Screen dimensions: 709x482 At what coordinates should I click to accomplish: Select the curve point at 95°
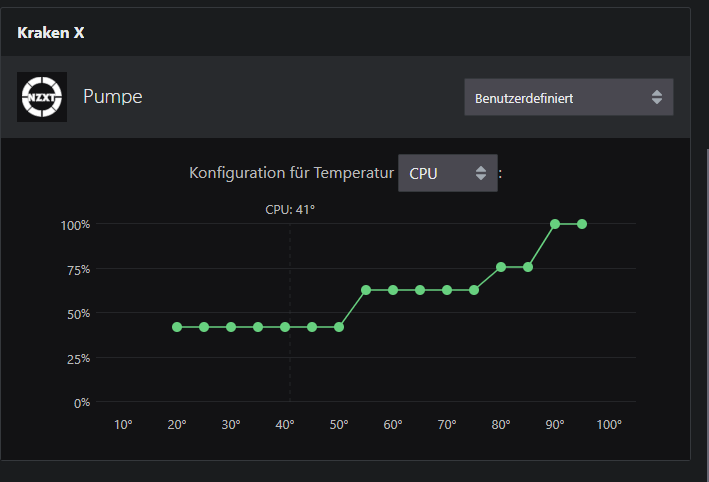(582, 224)
